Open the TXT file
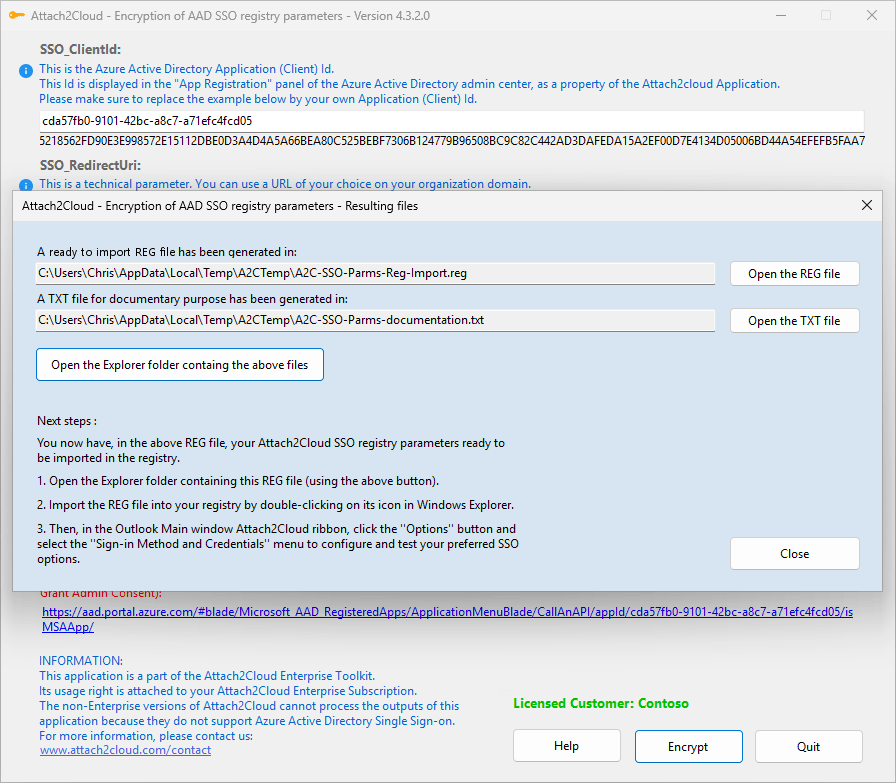This screenshot has width=896, height=783. tap(794, 320)
